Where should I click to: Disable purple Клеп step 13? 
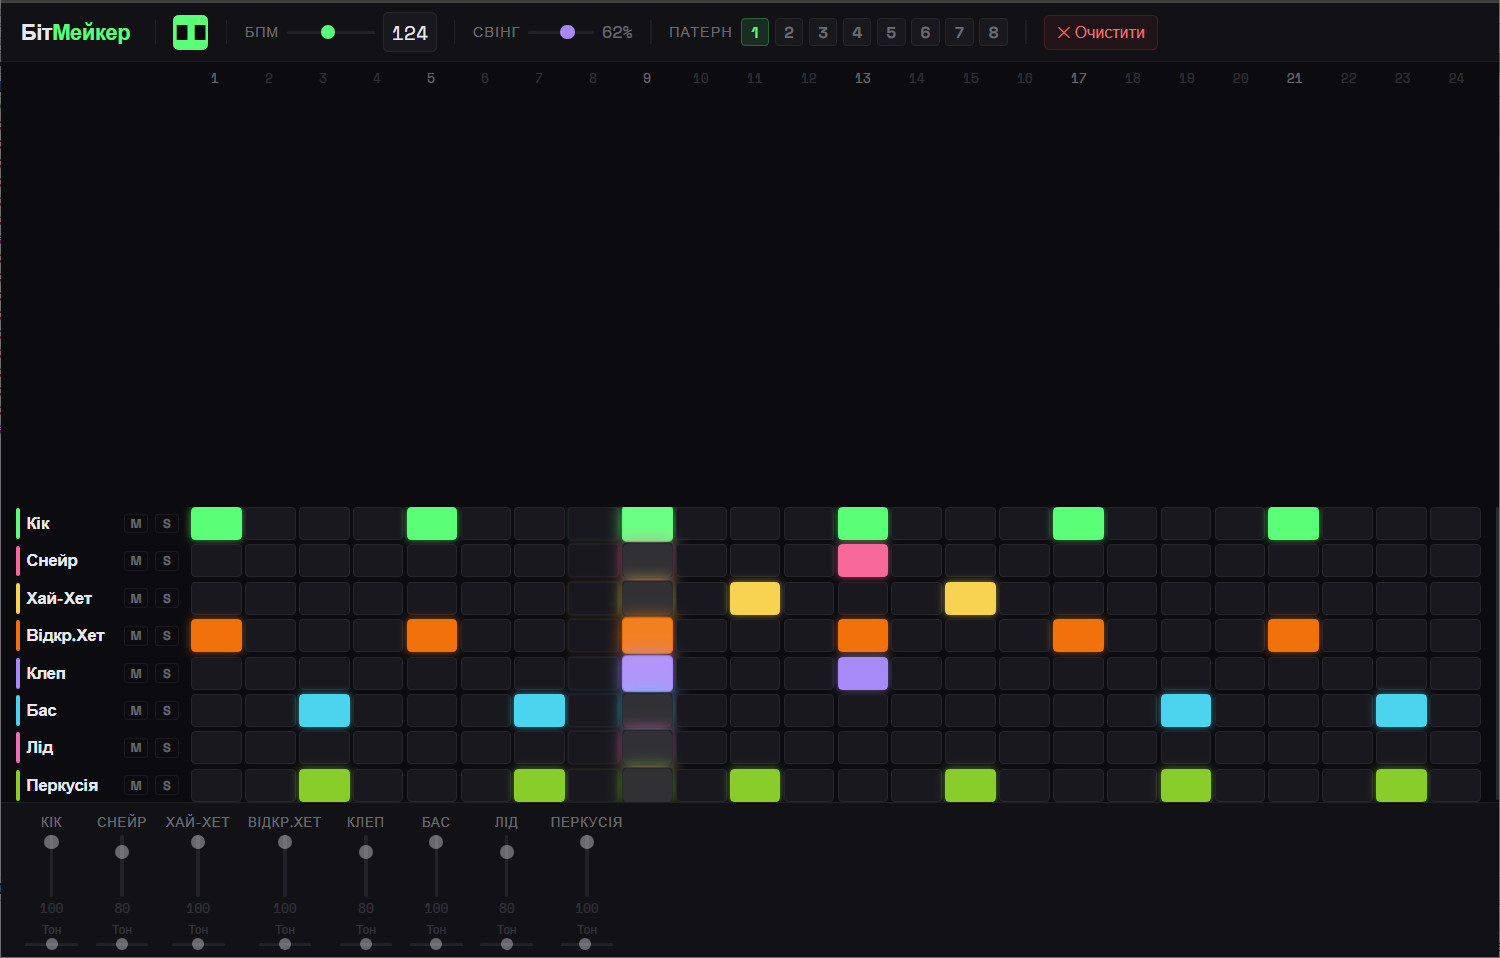(x=863, y=673)
